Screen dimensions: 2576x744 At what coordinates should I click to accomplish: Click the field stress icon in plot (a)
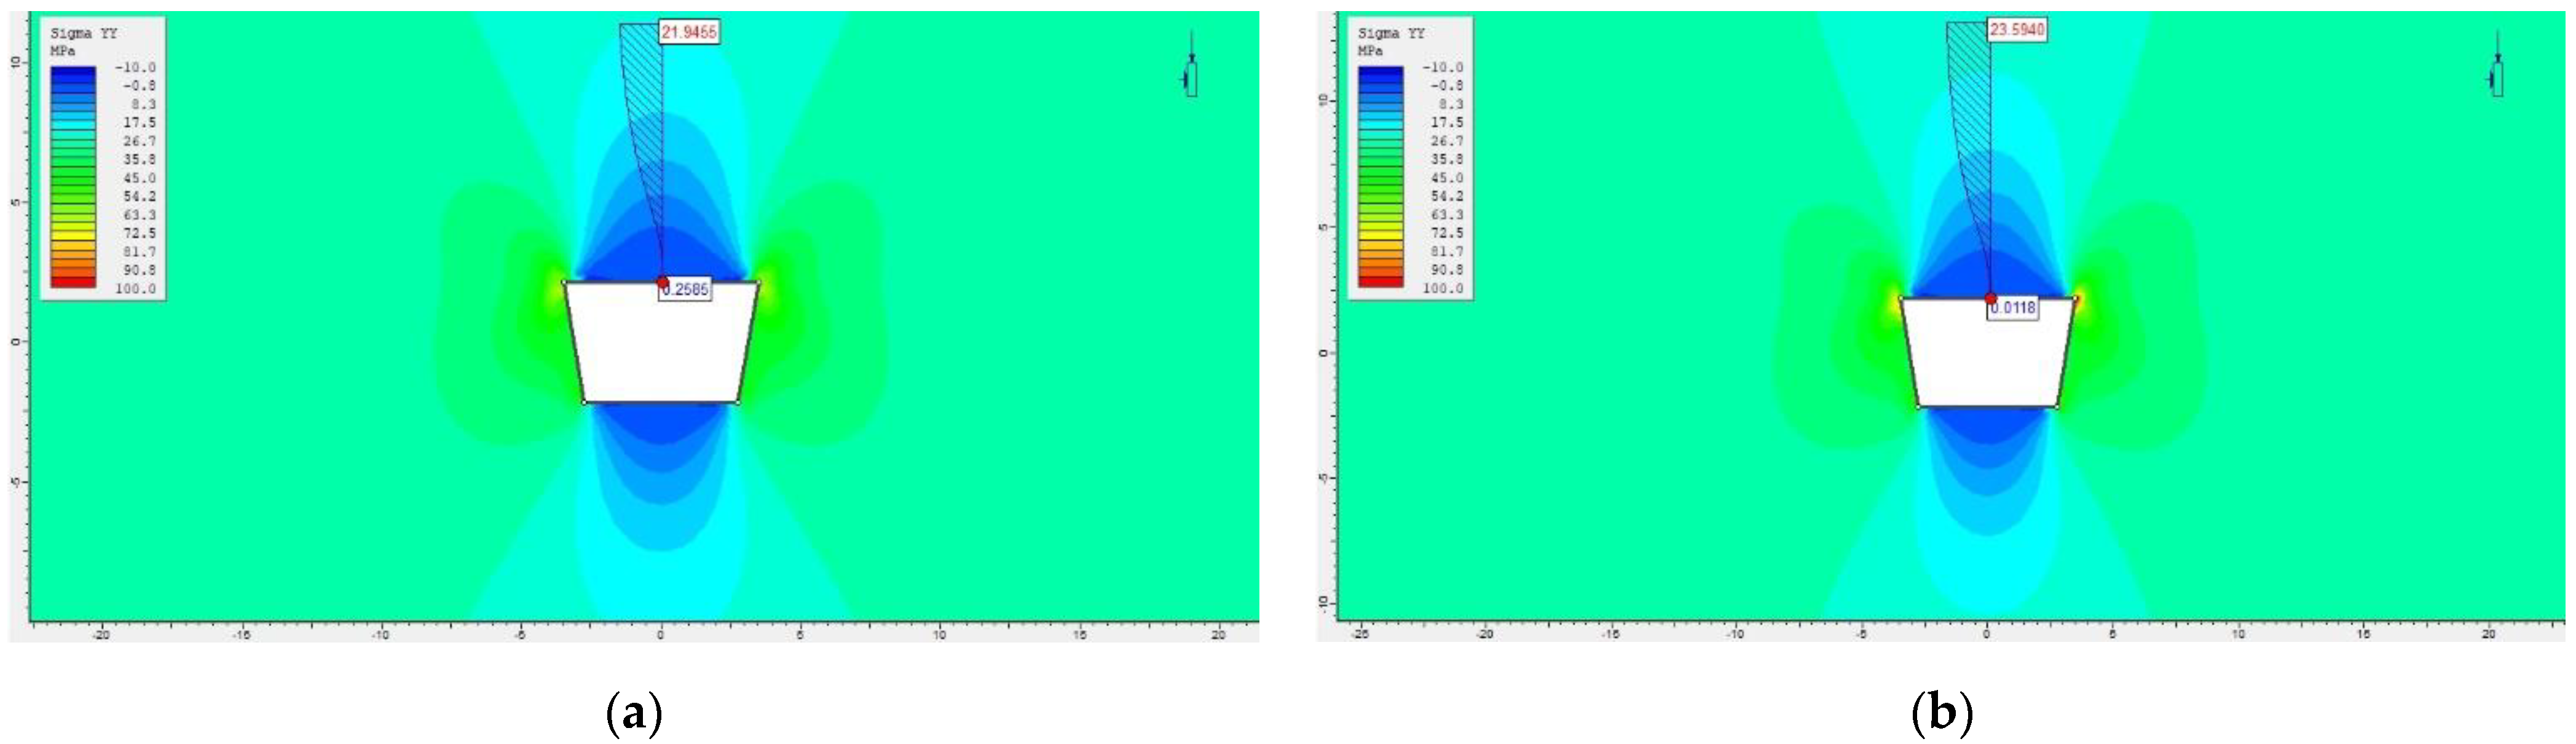coord(1190,70)
